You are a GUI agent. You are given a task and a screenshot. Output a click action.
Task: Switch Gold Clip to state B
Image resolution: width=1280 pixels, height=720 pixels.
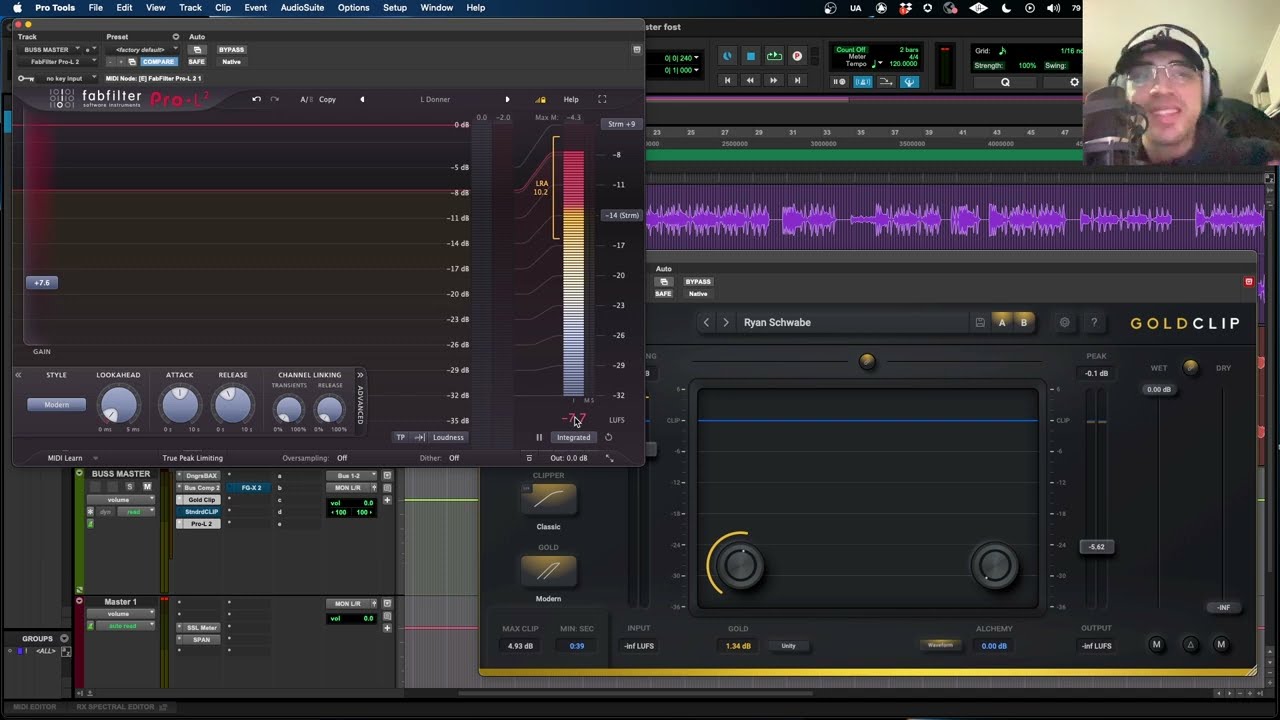(x=1023, y=323)
